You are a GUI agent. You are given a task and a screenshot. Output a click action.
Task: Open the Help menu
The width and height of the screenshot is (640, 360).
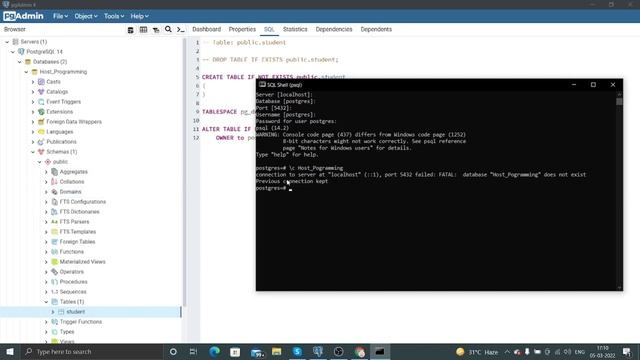click(x=139, y=16)
